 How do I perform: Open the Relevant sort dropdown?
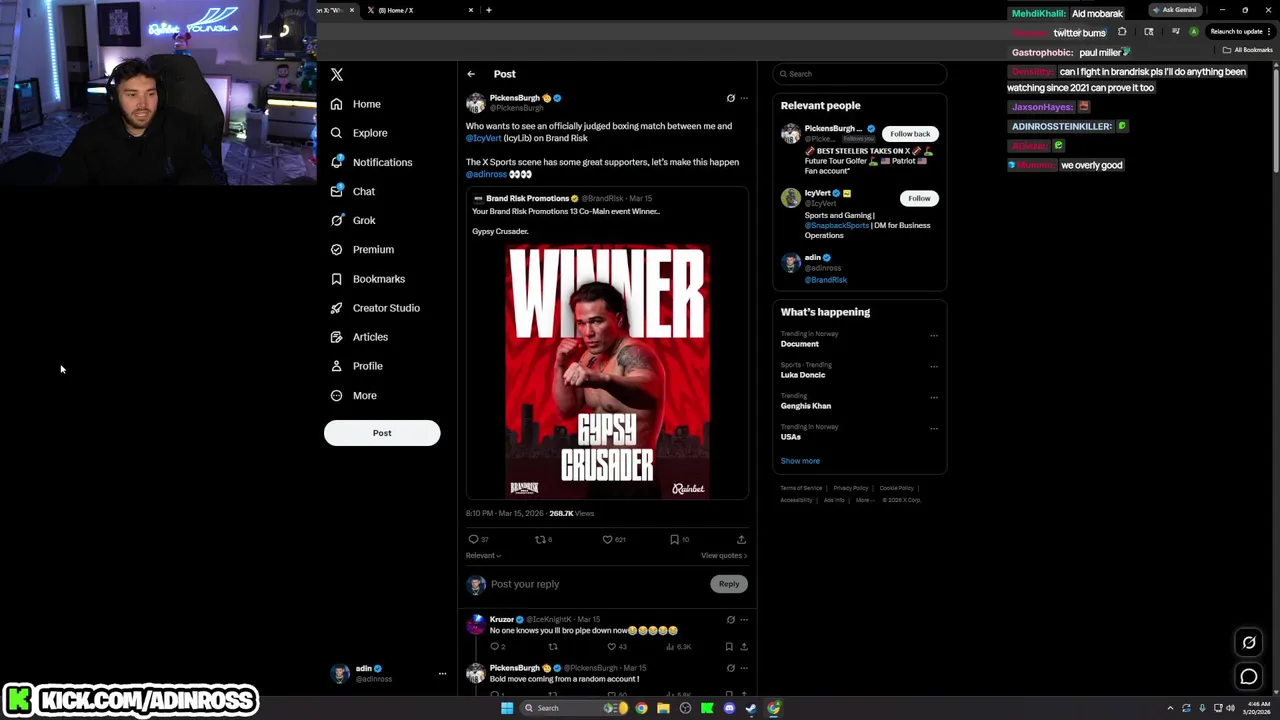coord(483,556)
